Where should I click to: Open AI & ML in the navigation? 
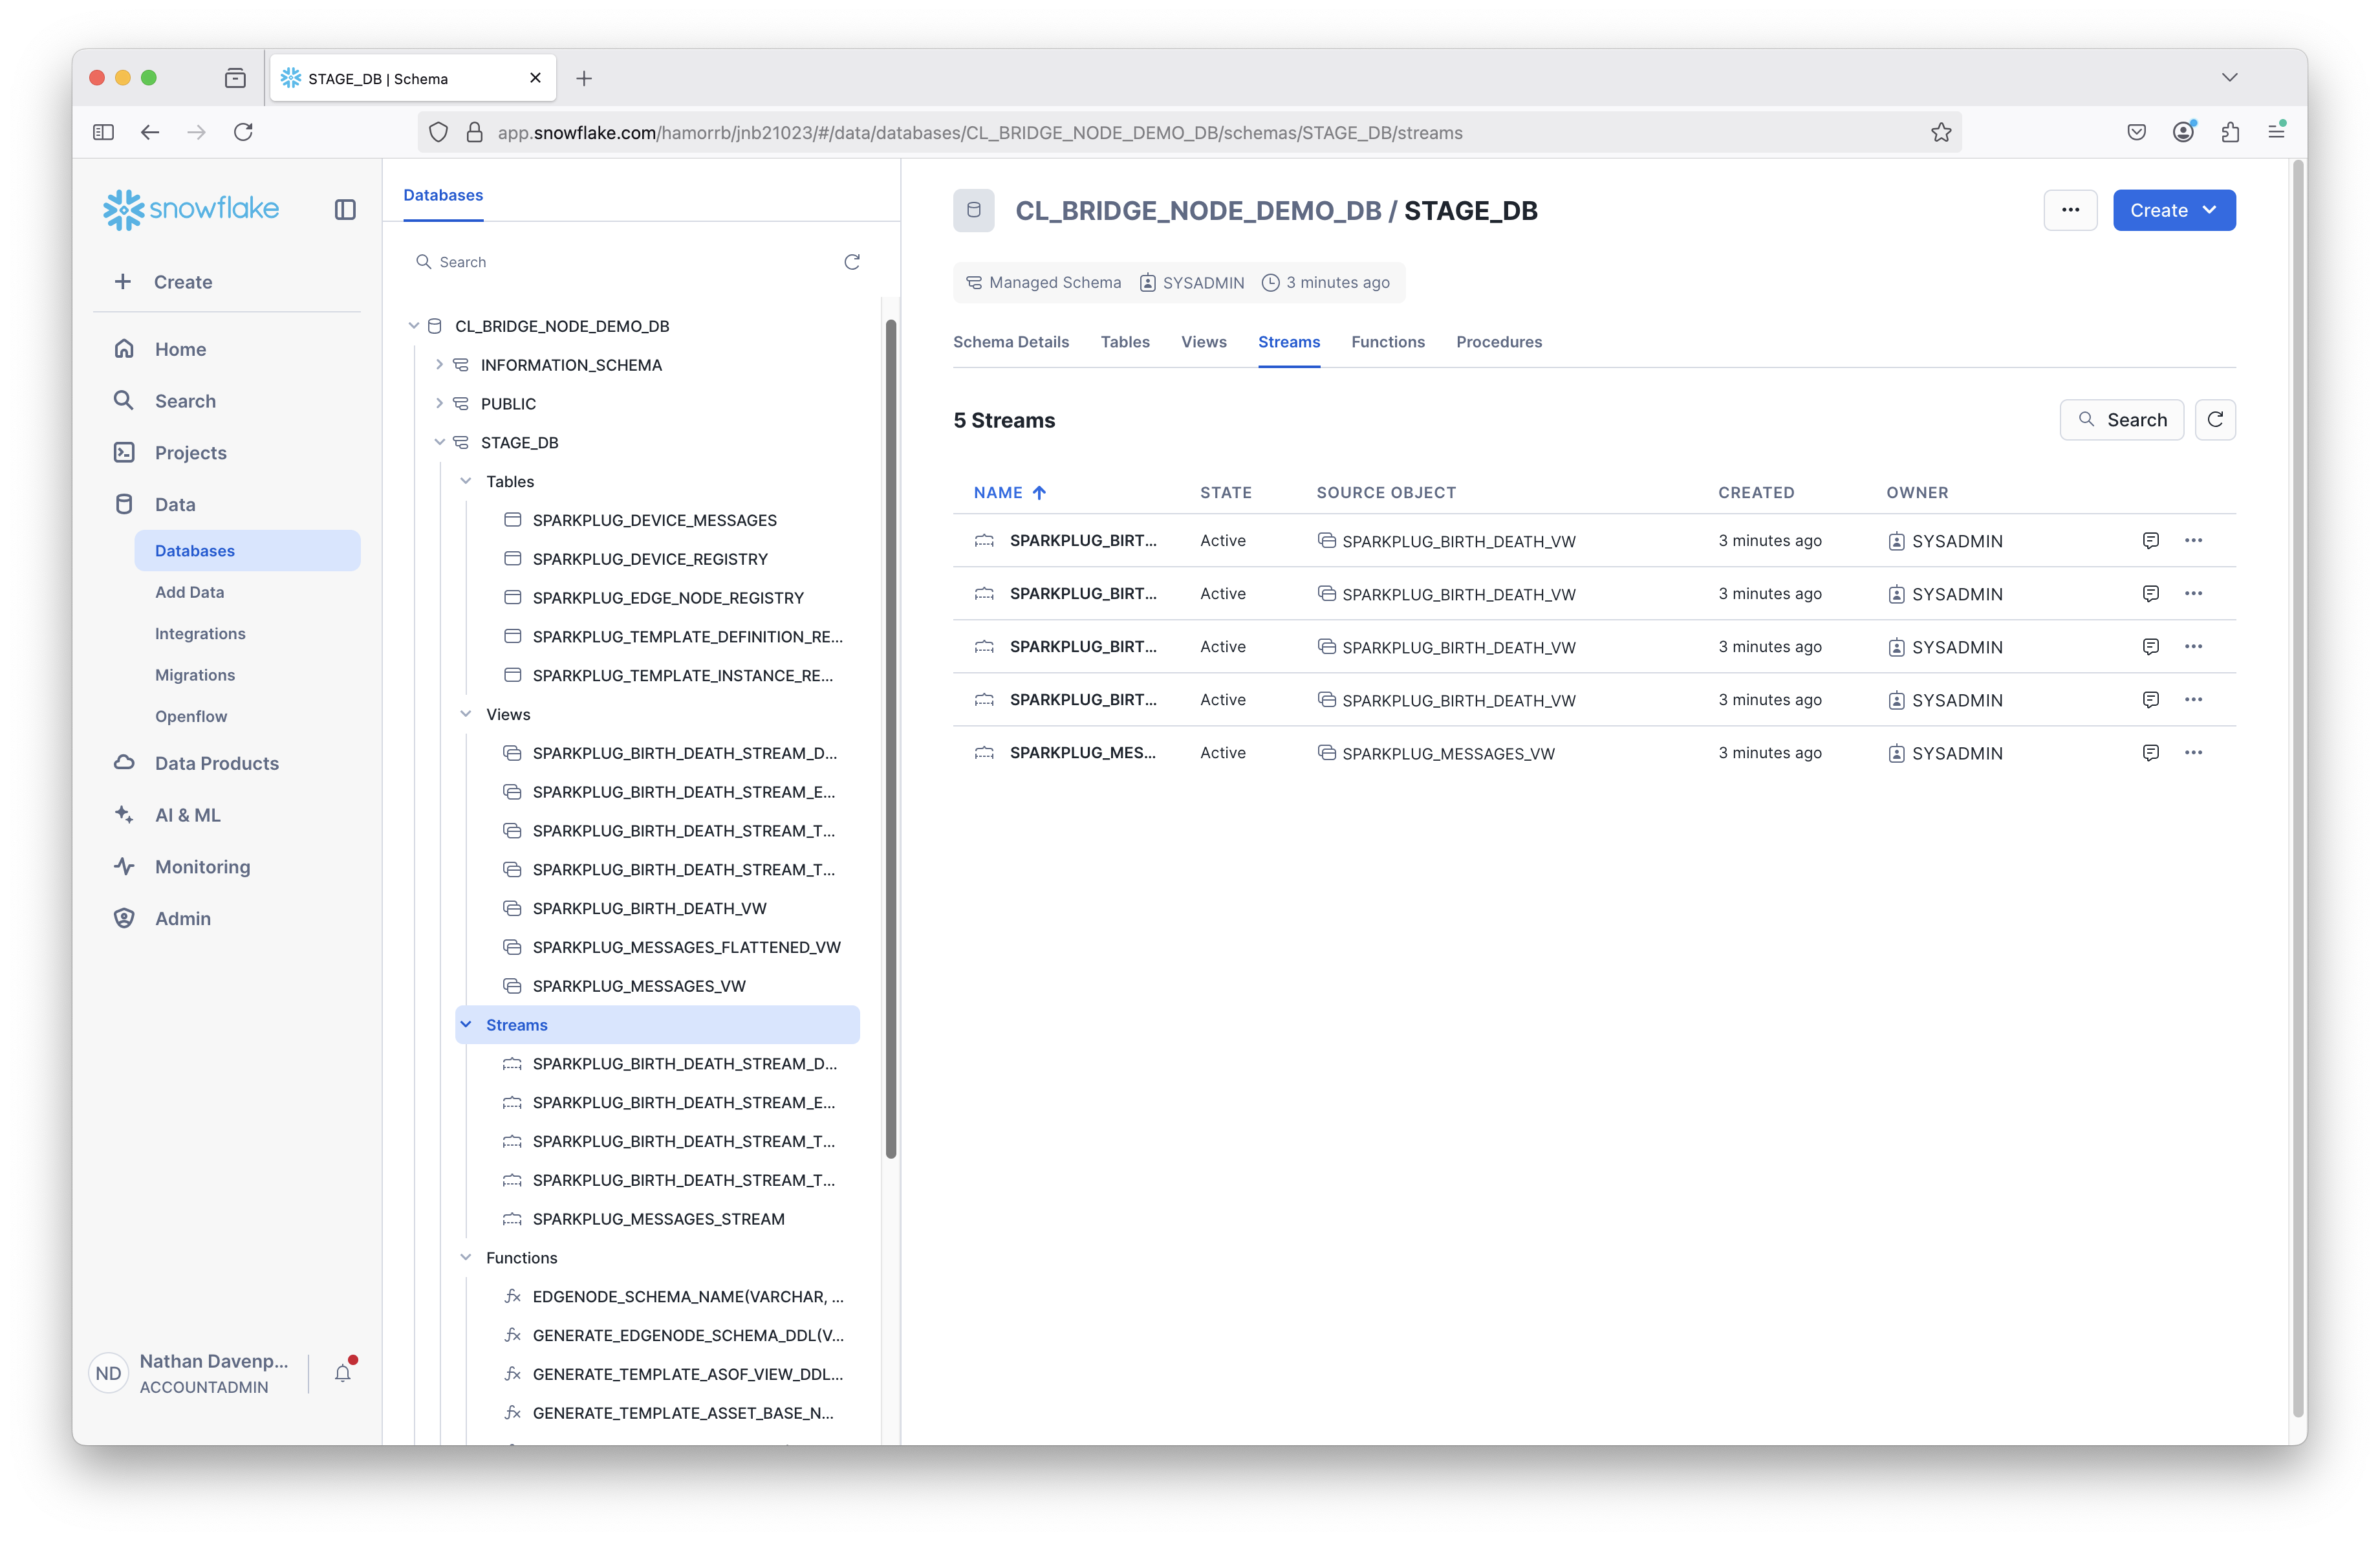pyautogui.click(x=187, y=815)
